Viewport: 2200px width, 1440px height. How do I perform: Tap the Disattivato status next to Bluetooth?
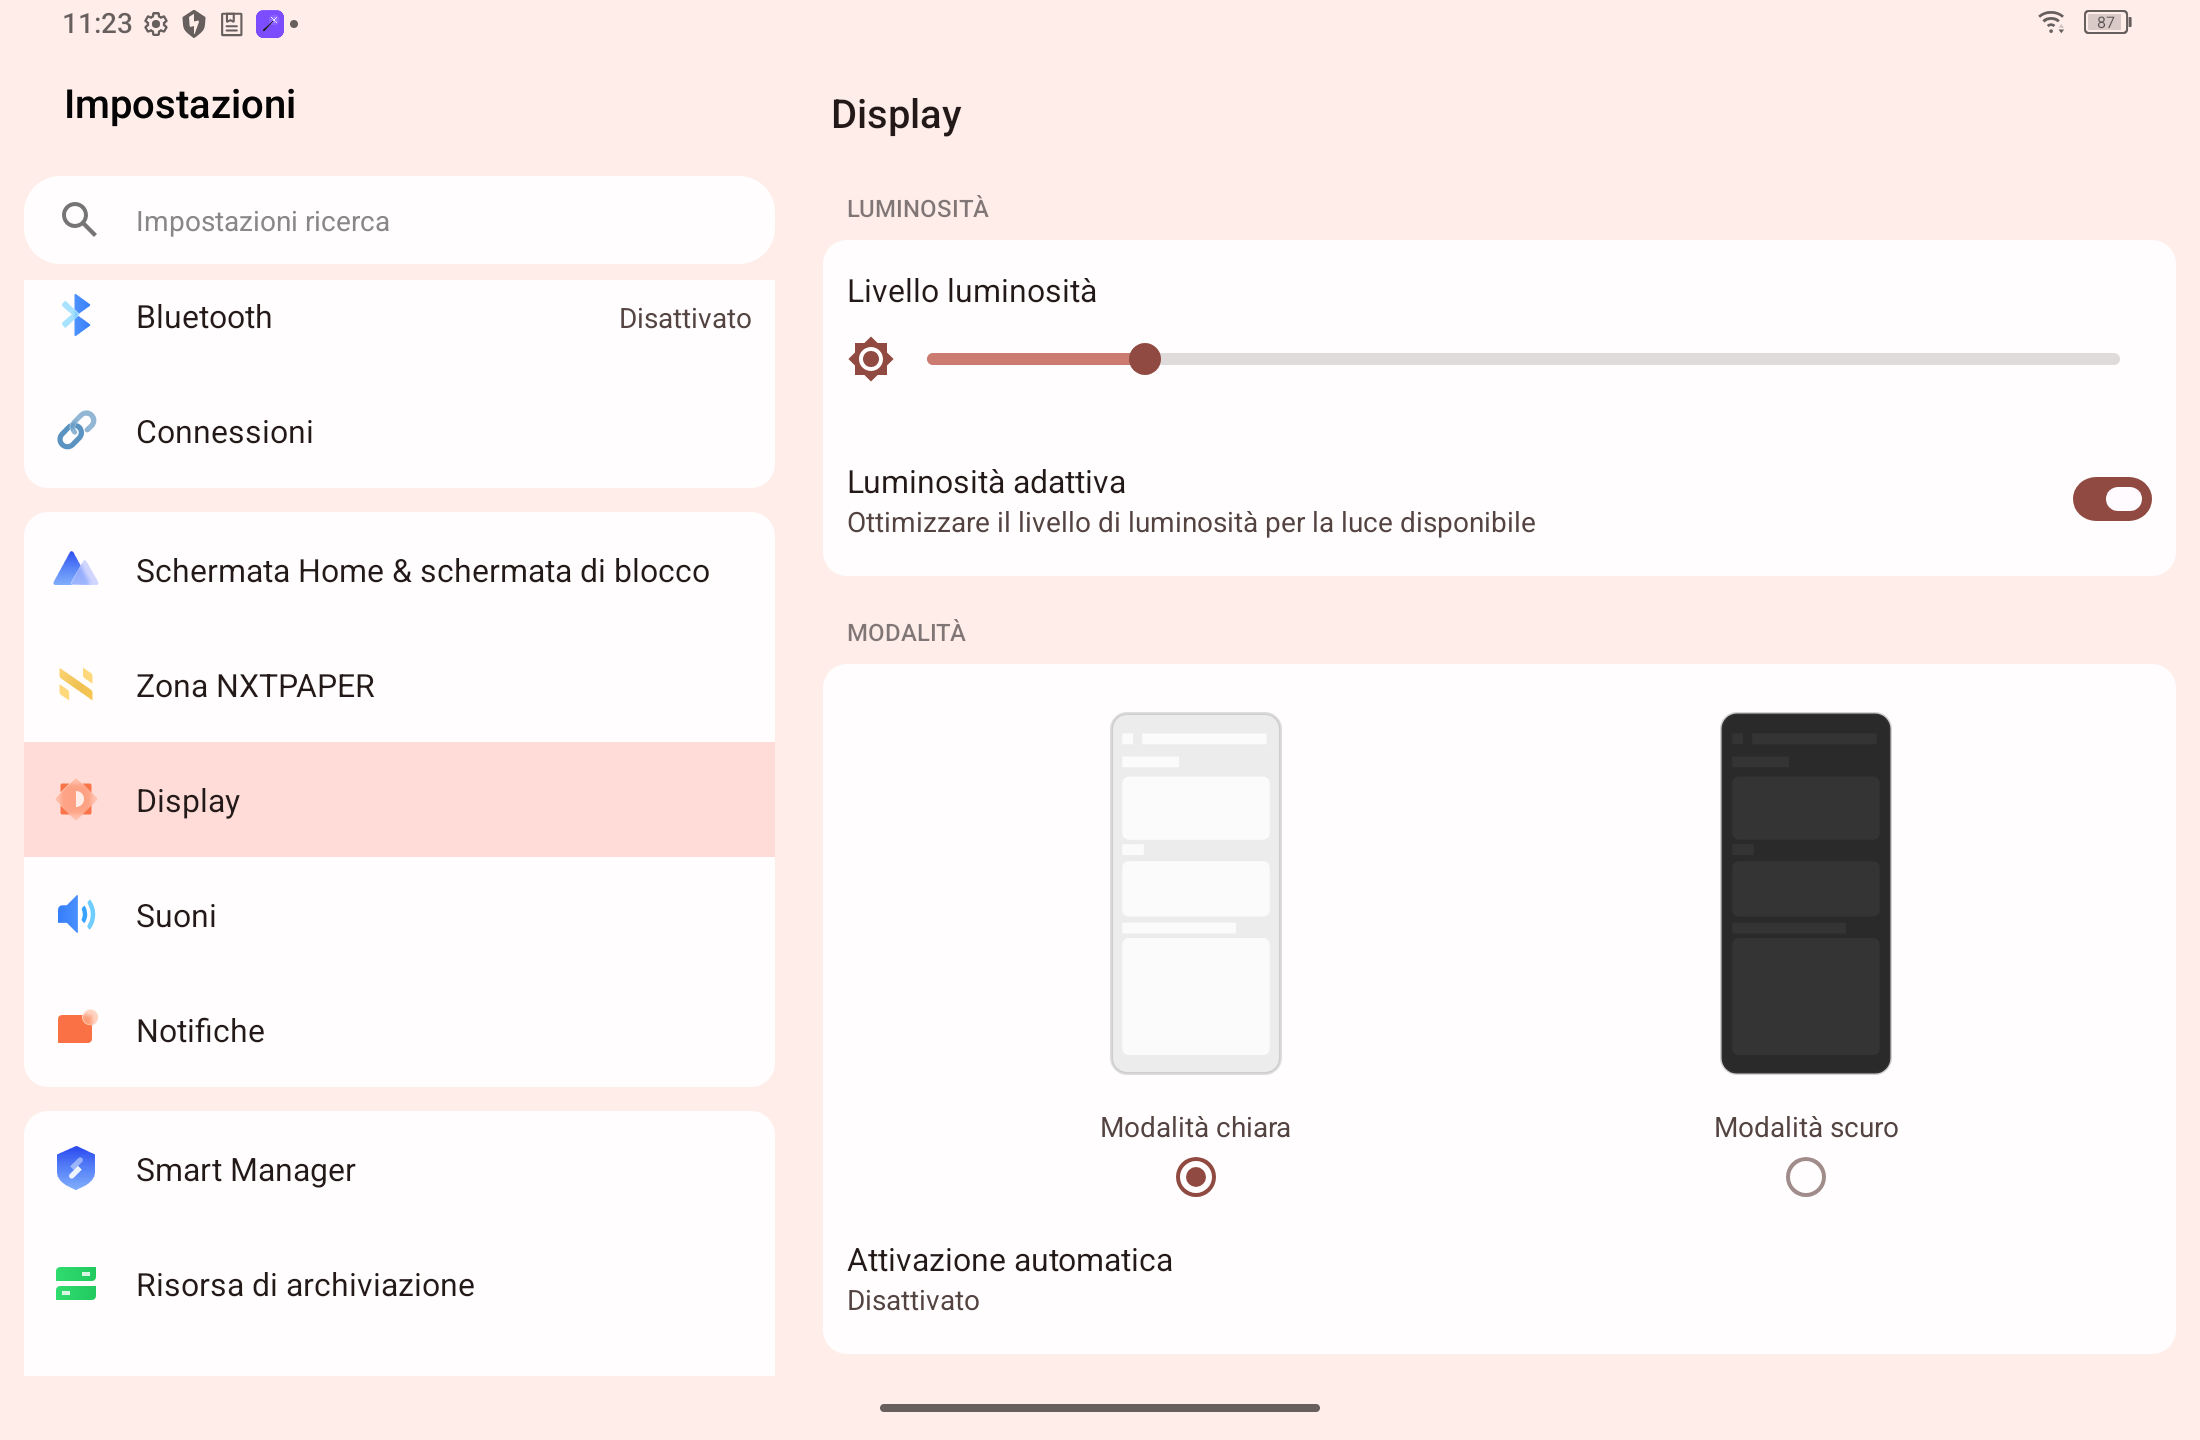(685, 318)
